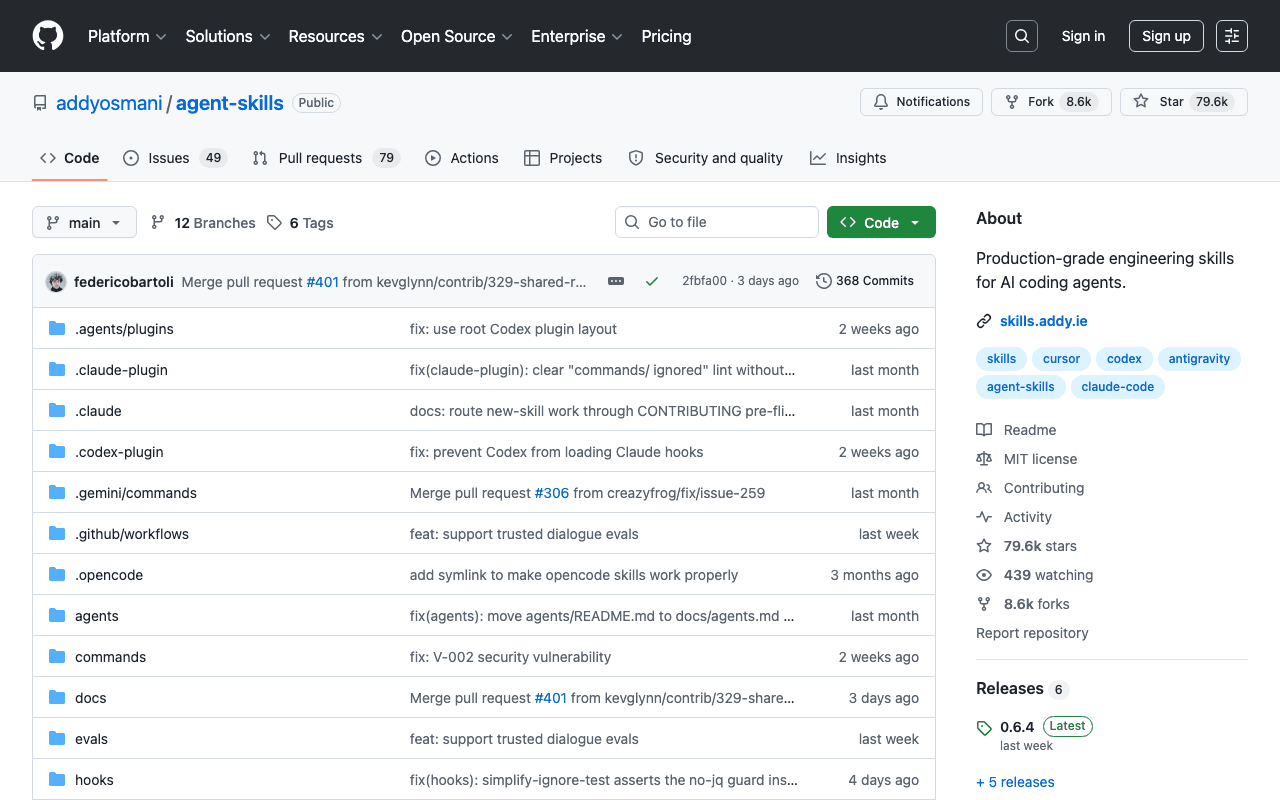The height and width of the screenshot is (800, 1280).
Task: Click the green check status icon
Action: 652,281
